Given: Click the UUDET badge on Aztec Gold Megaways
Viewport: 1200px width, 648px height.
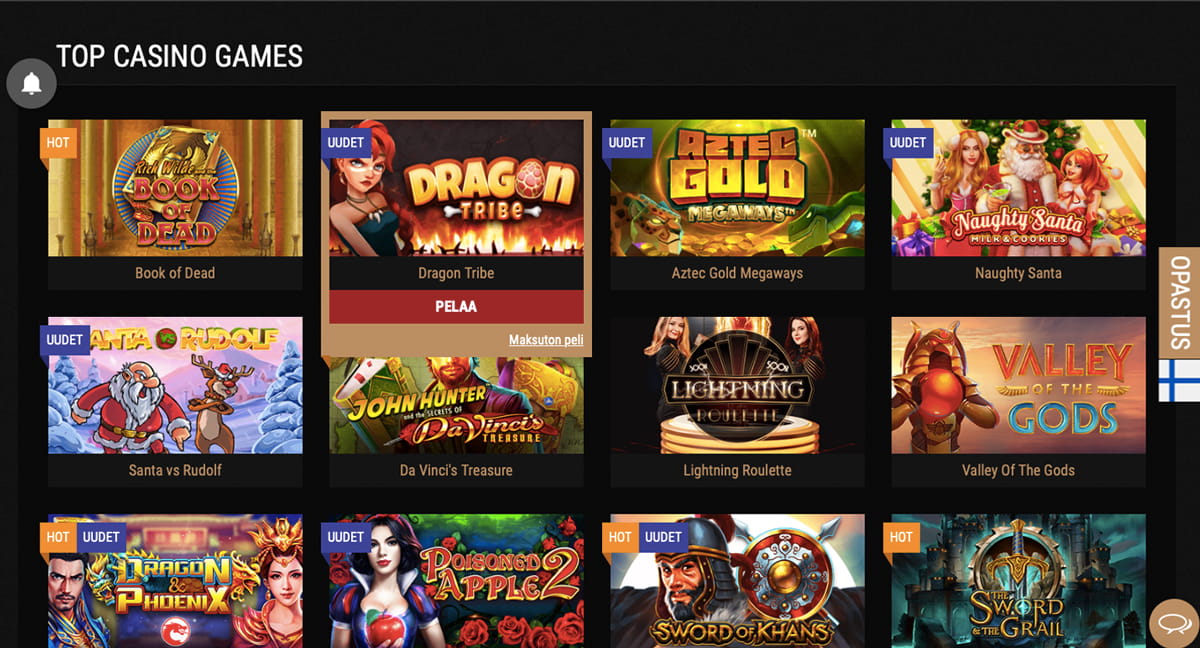Looking at the screenshot, I should pyautogui.click(x=627, y=142).
